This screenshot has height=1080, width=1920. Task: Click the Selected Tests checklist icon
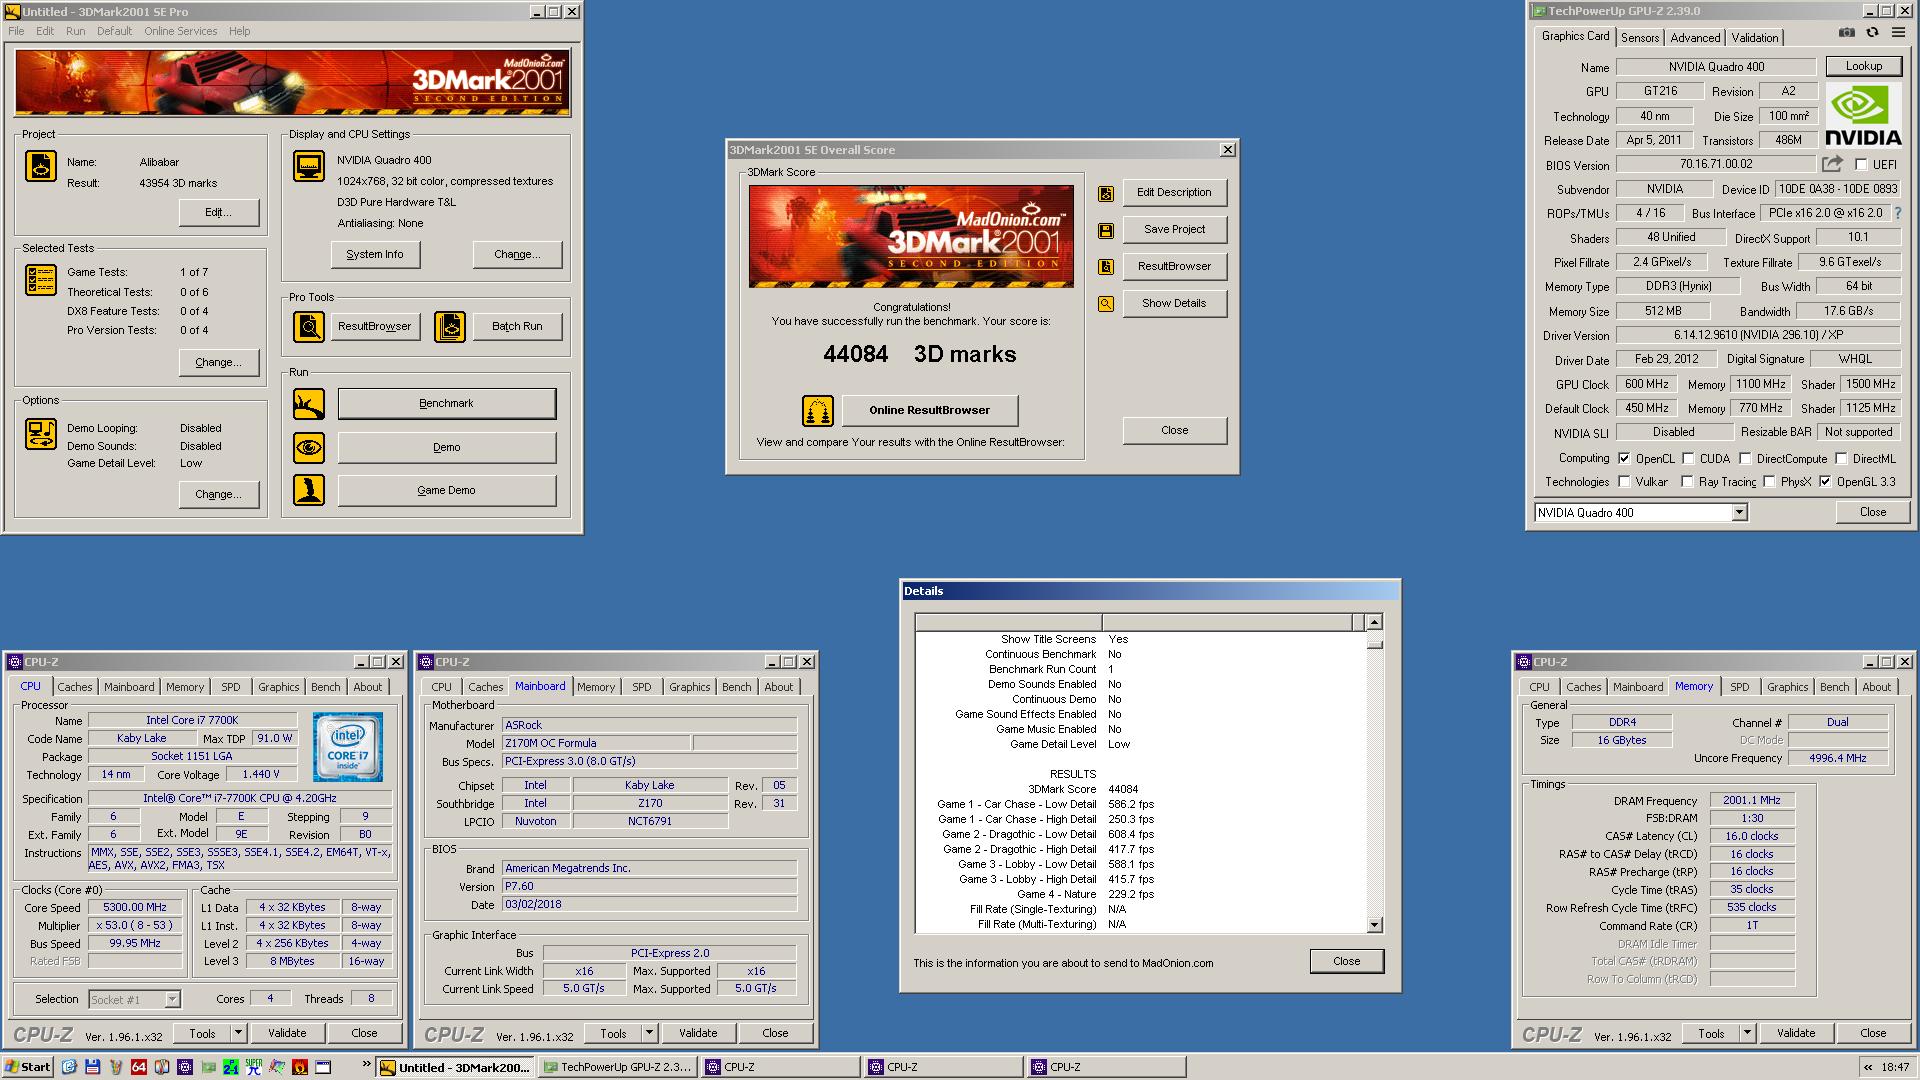[41, 280]
